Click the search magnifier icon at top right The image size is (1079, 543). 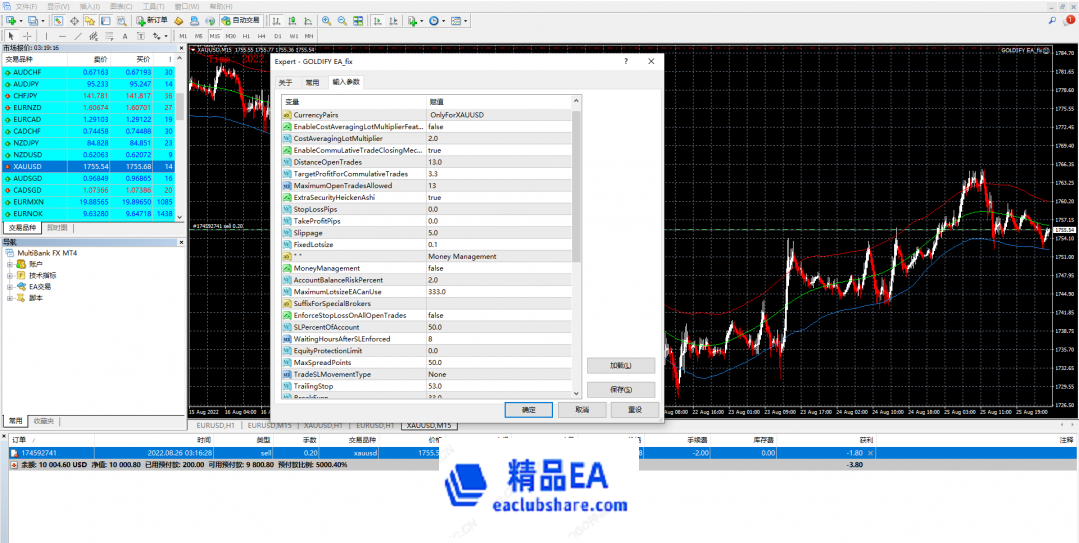click(x=1053, y=21)
